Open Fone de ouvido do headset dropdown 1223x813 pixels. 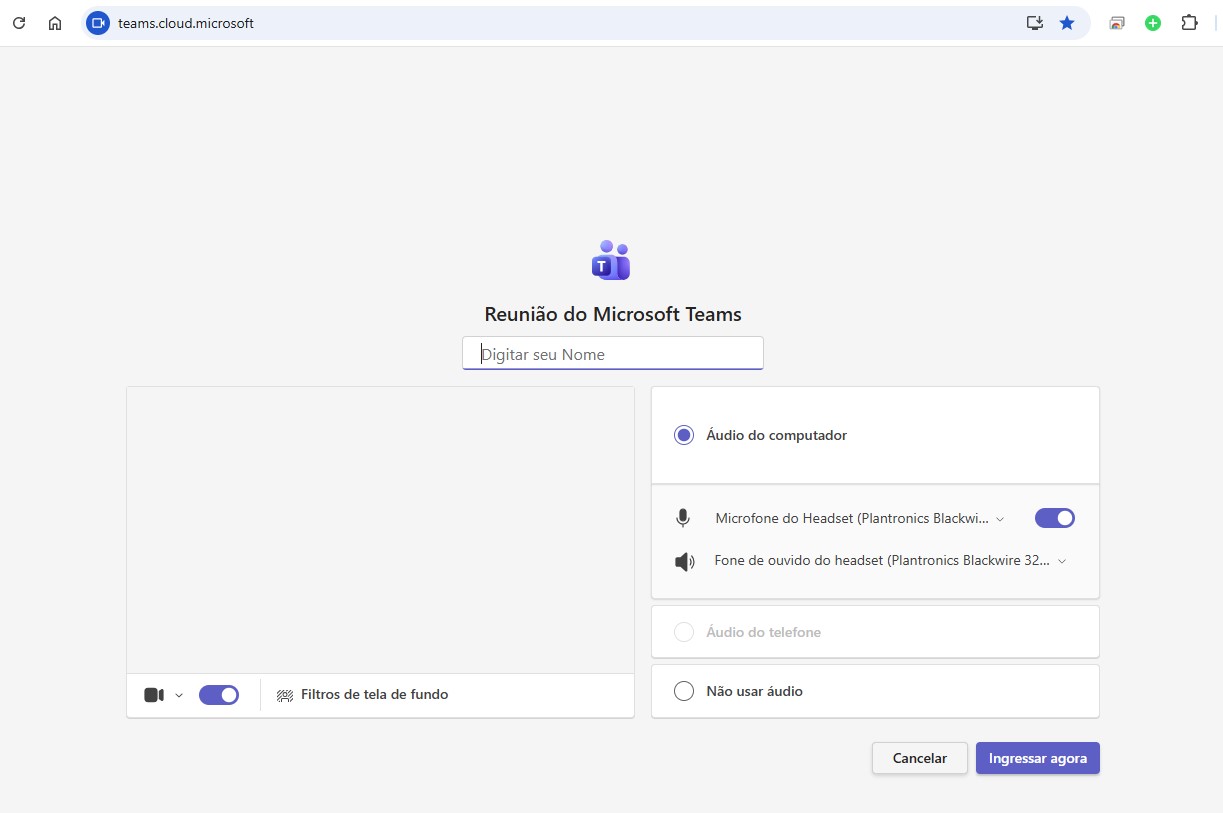coord(890,561)
